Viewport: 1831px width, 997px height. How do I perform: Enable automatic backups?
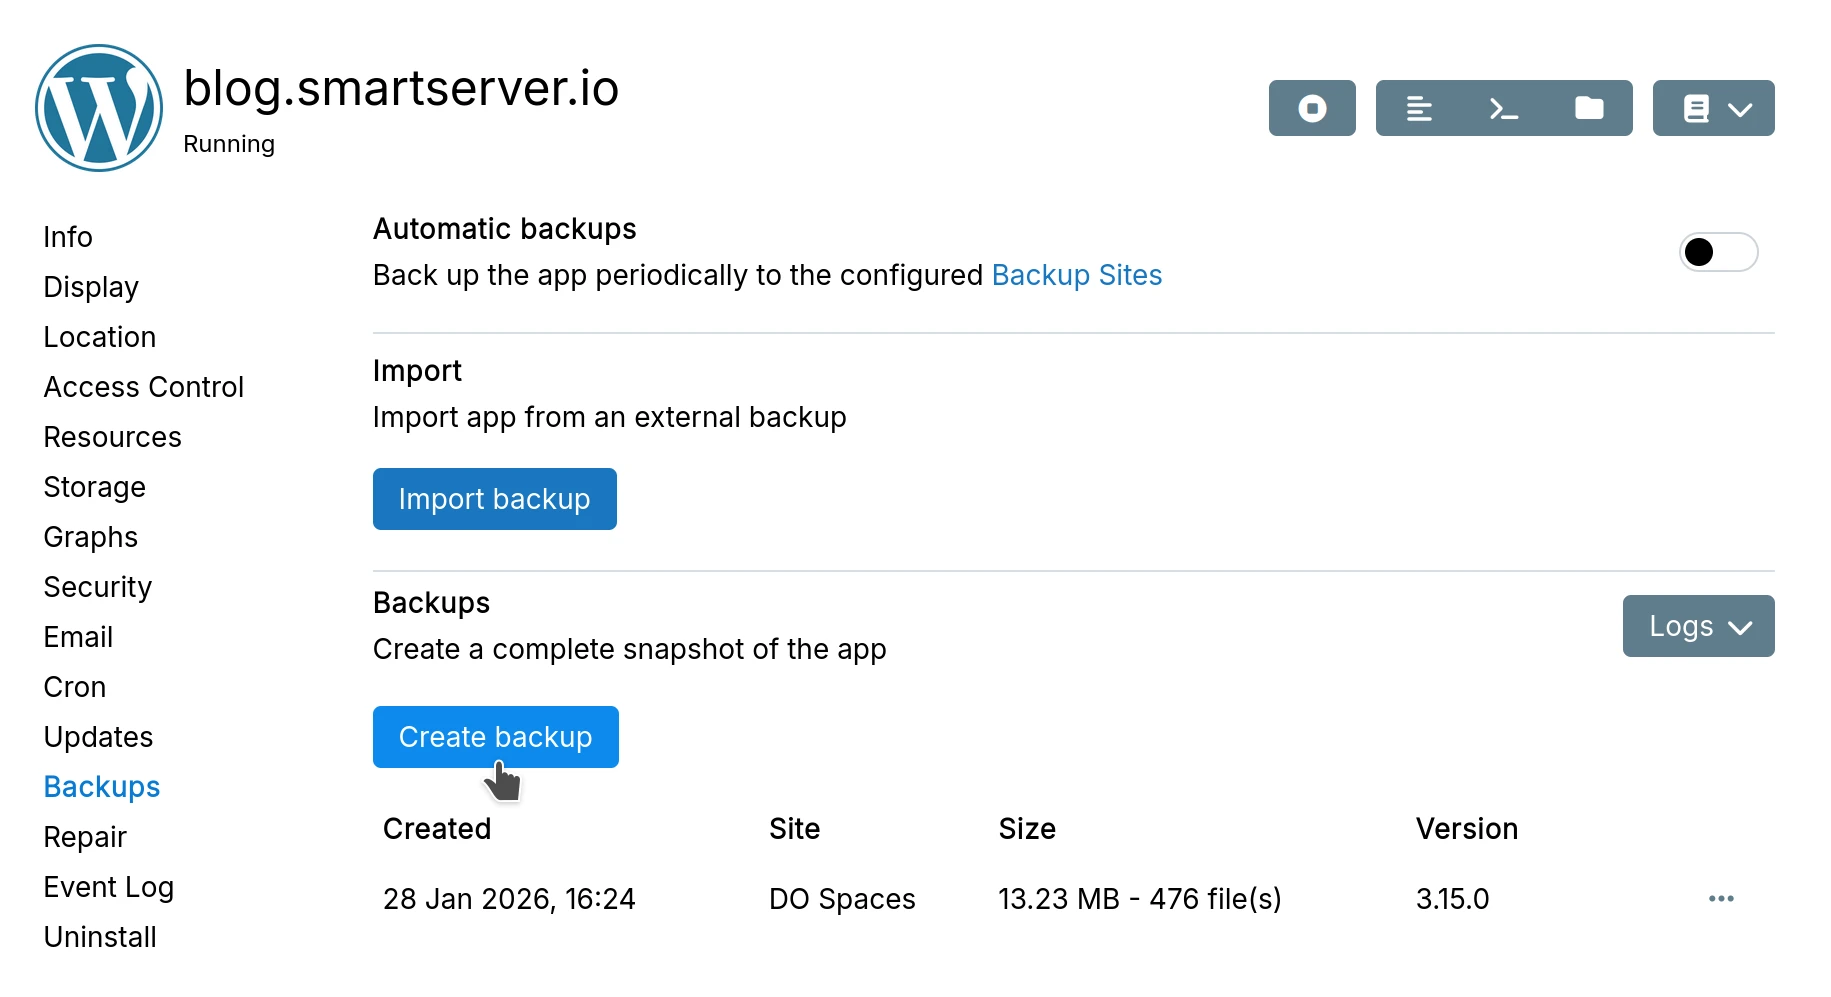1718,252
